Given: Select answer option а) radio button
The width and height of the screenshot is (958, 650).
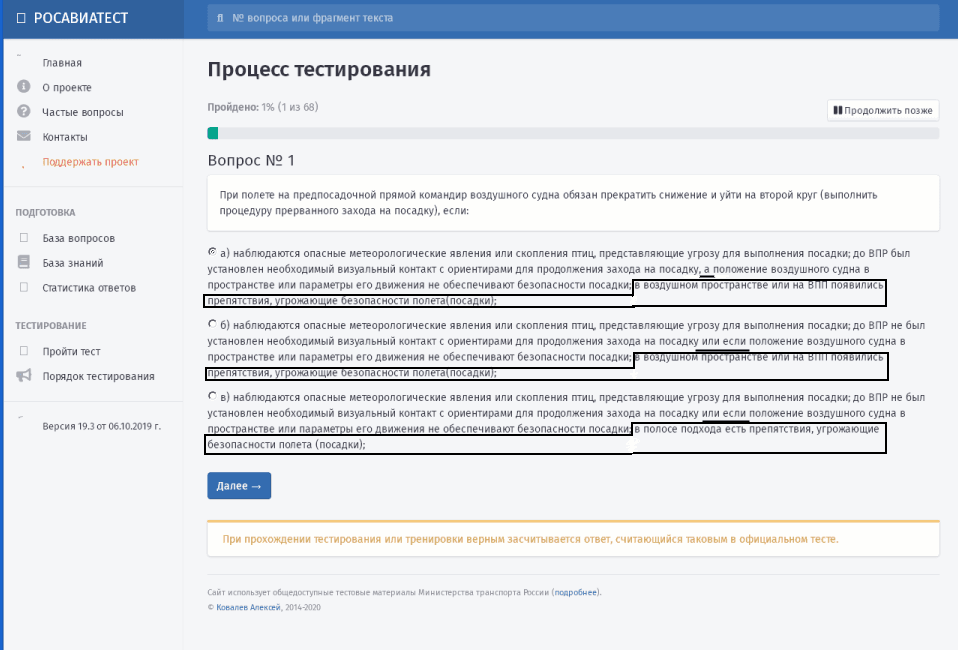Looking at the screenshot, I should [x=212, y=252].
